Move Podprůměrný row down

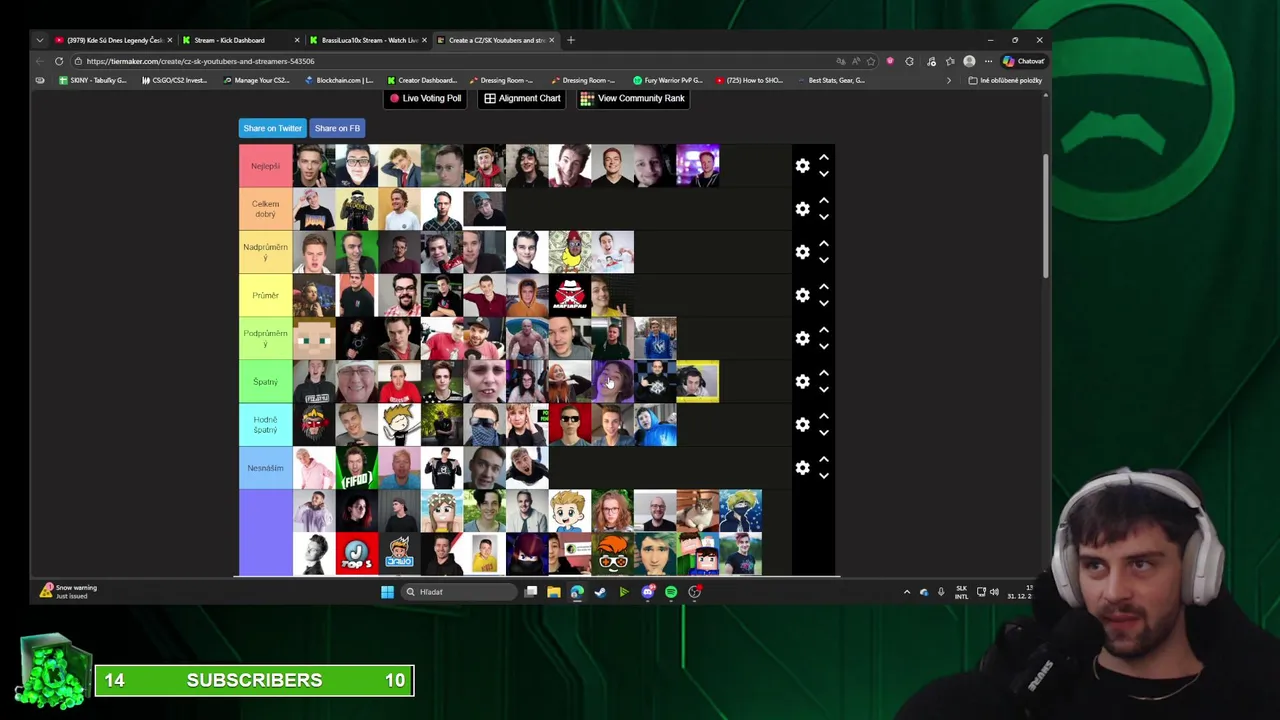click(x=824, y=346)
